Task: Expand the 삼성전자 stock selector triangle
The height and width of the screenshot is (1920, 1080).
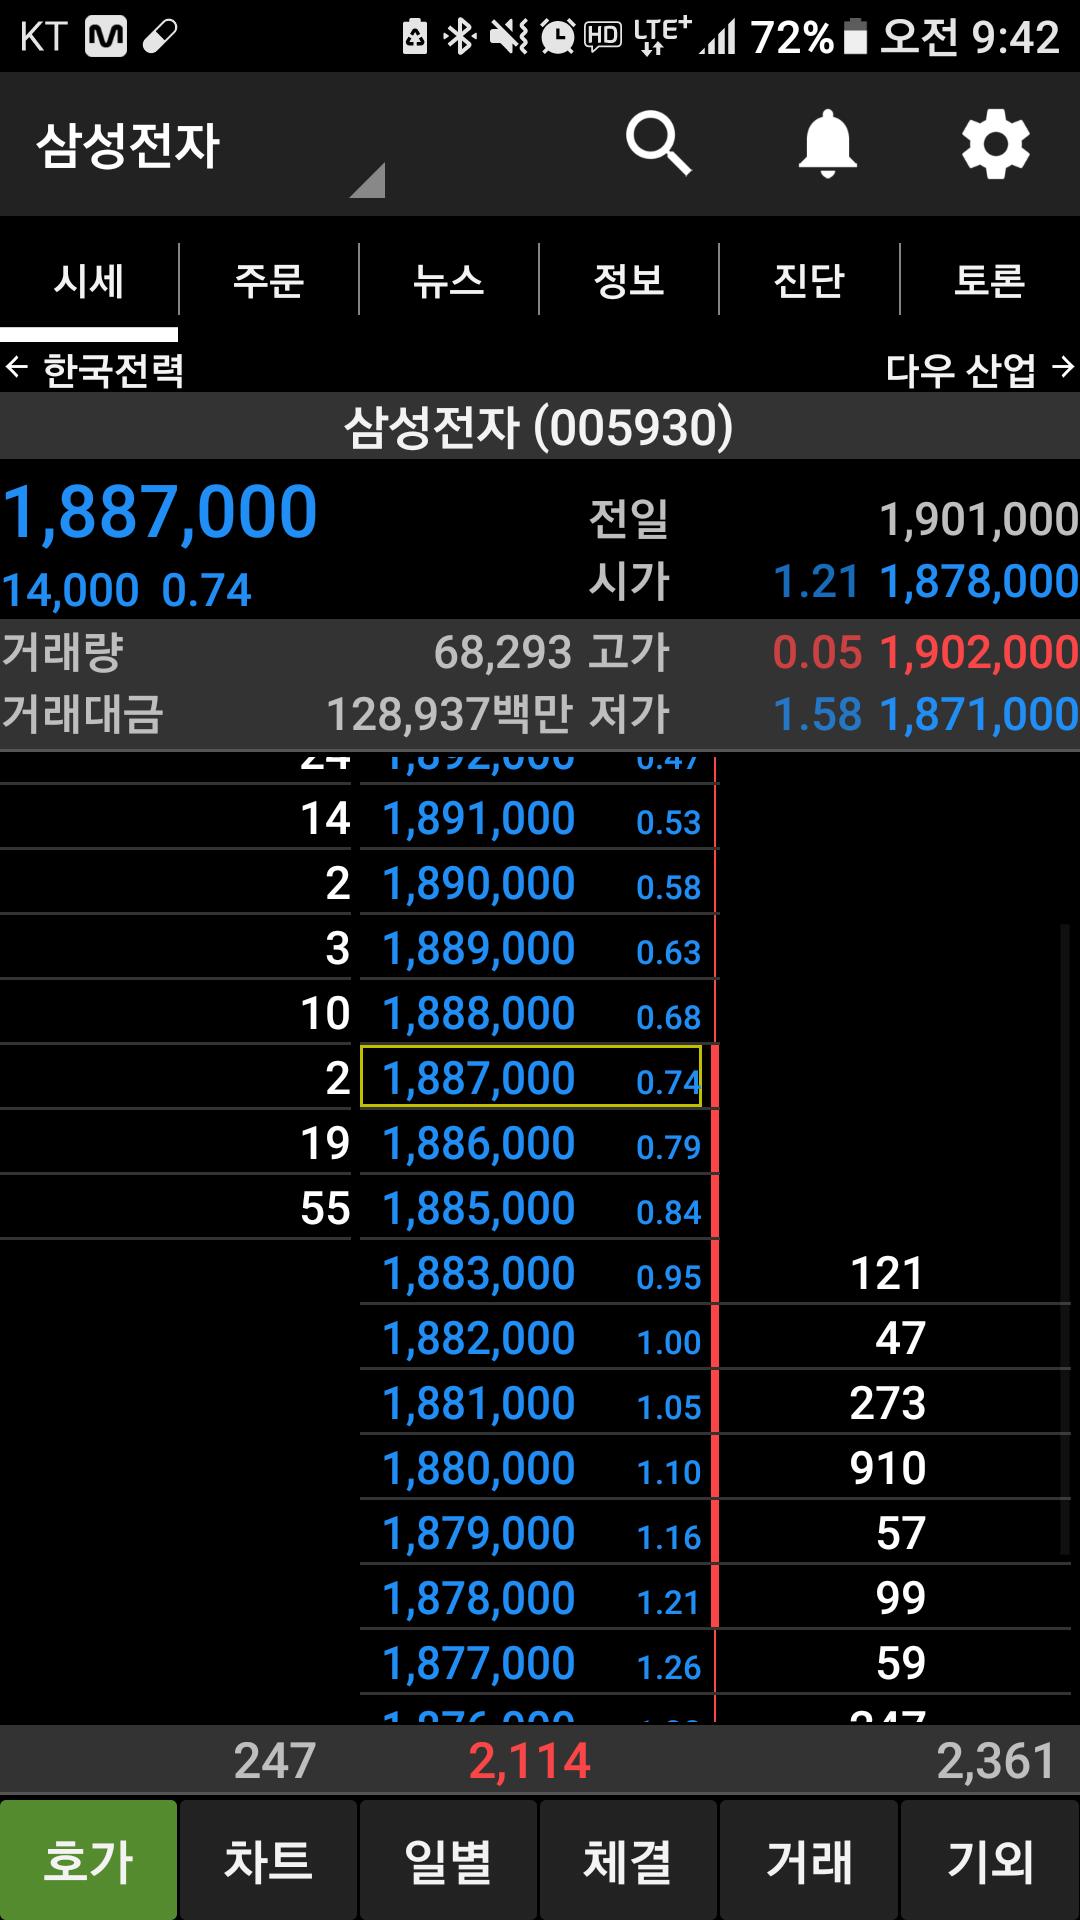Action: (367, 181)
